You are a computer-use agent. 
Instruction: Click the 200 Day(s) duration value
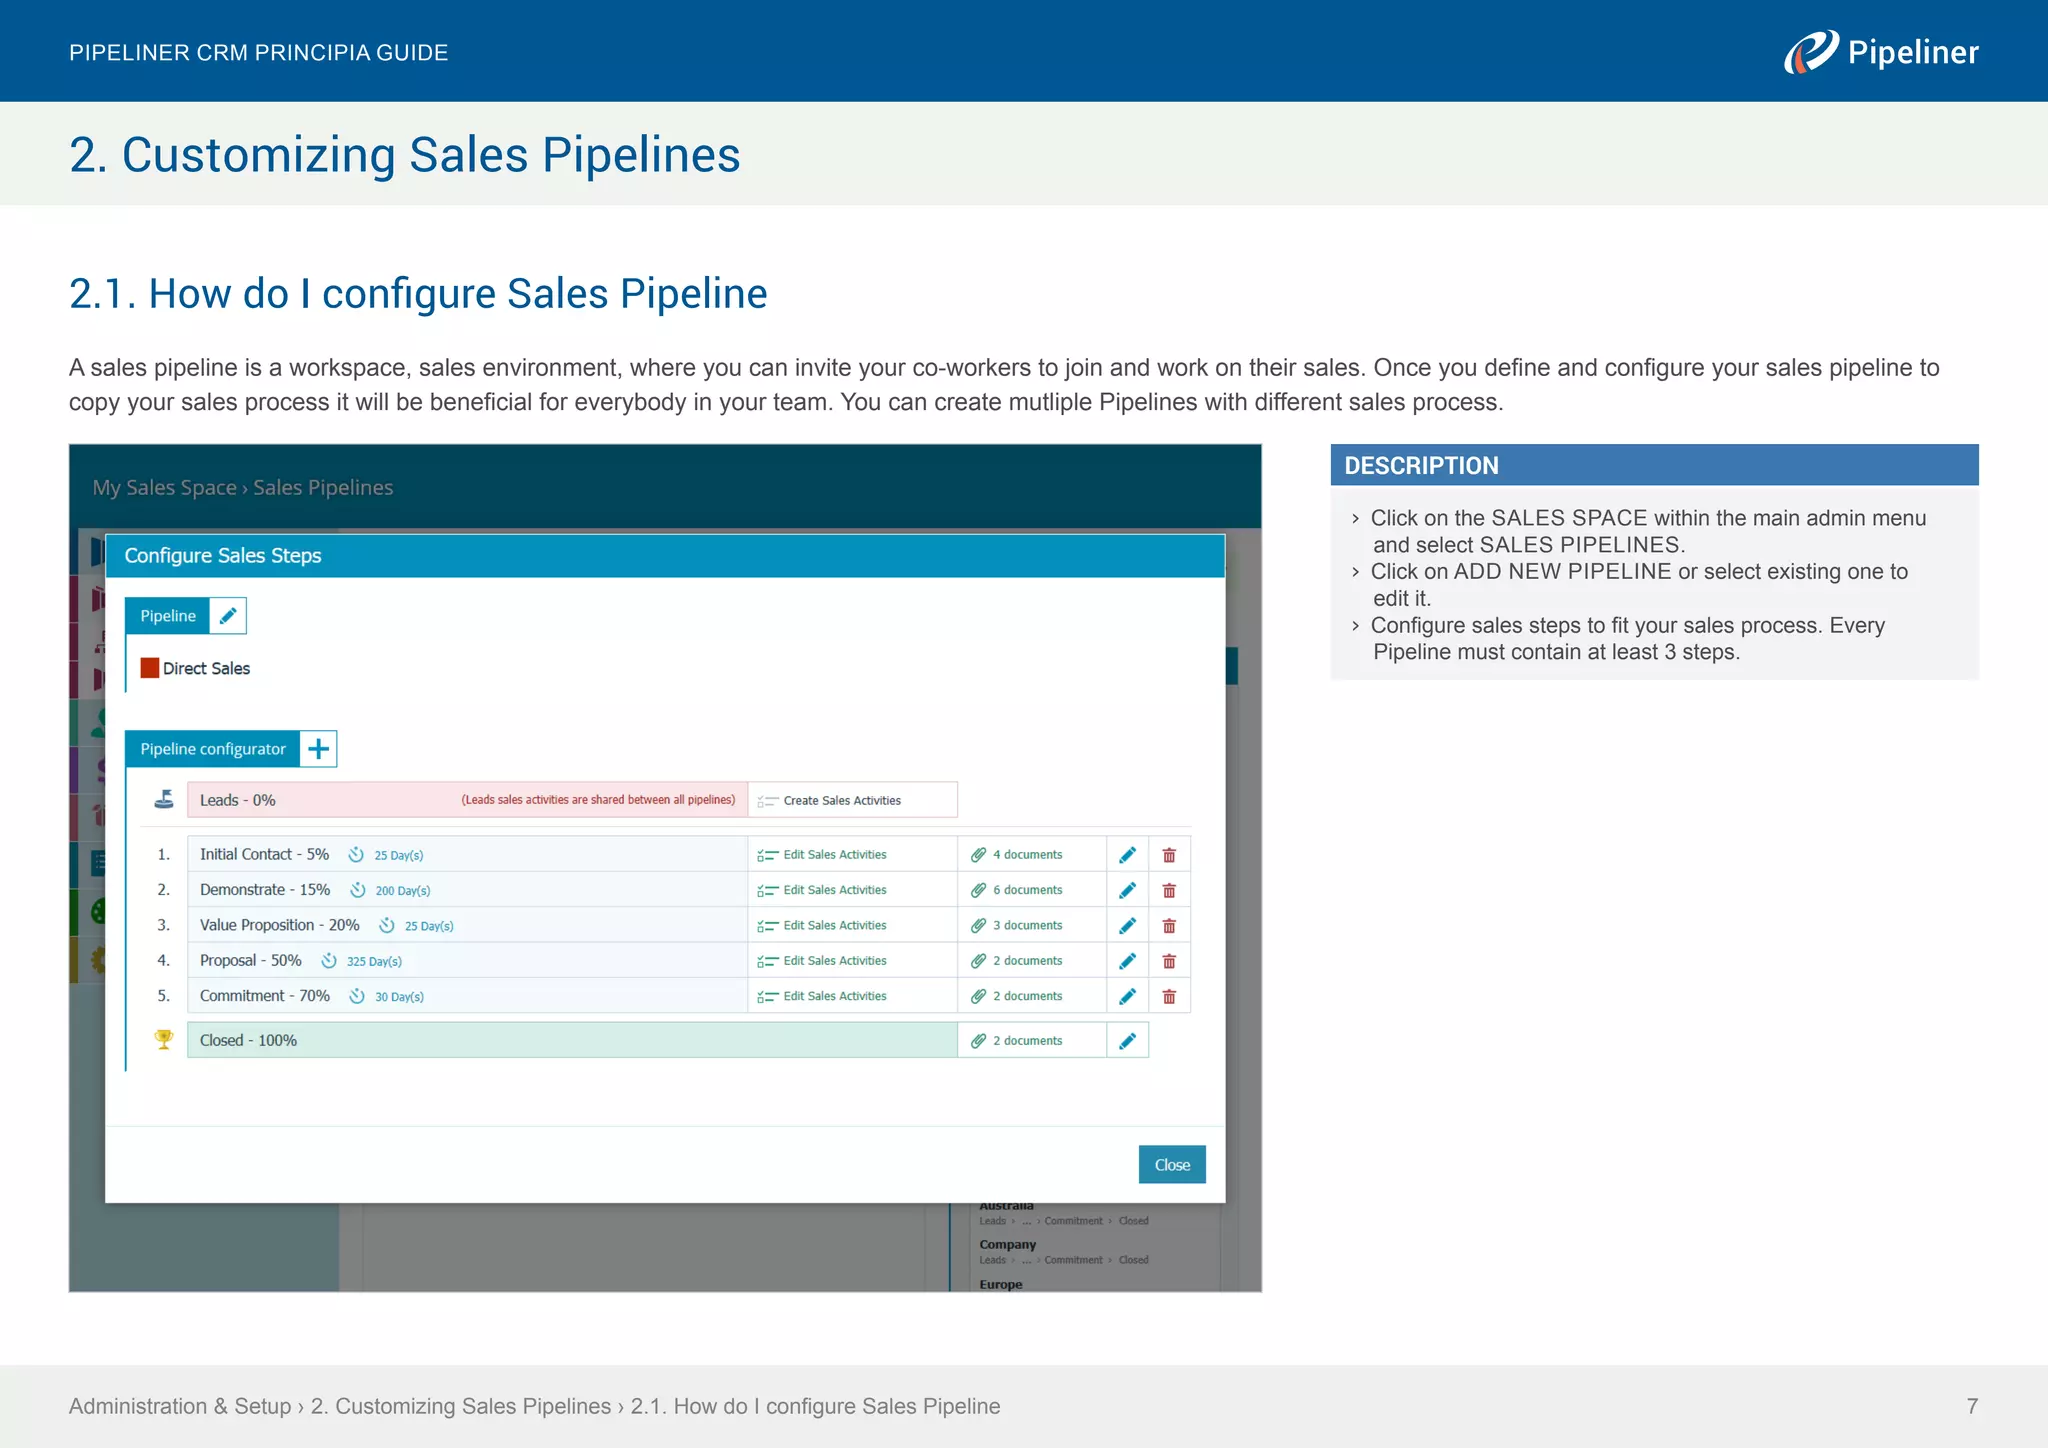point(403,891)
